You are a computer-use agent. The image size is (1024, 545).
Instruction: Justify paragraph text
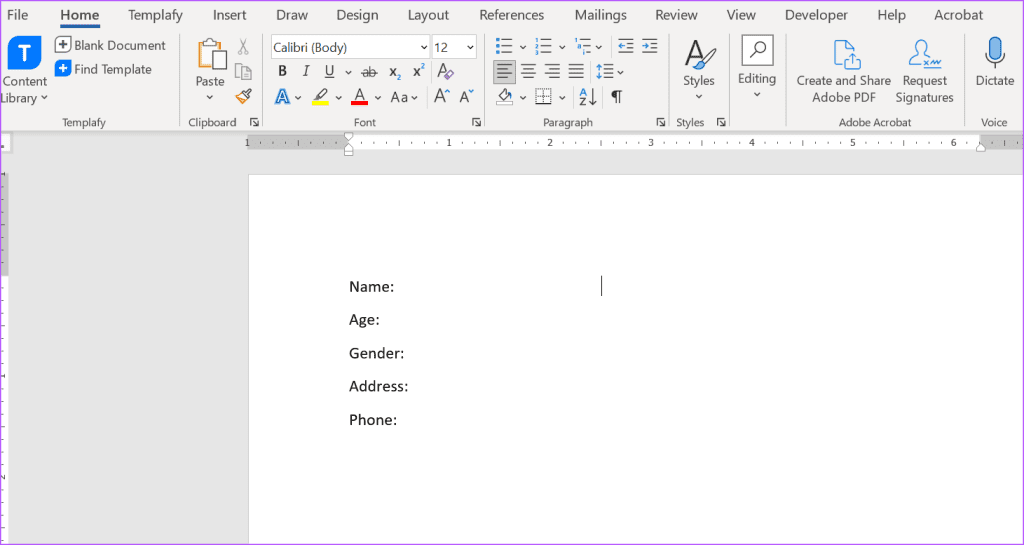pos(576,72)
